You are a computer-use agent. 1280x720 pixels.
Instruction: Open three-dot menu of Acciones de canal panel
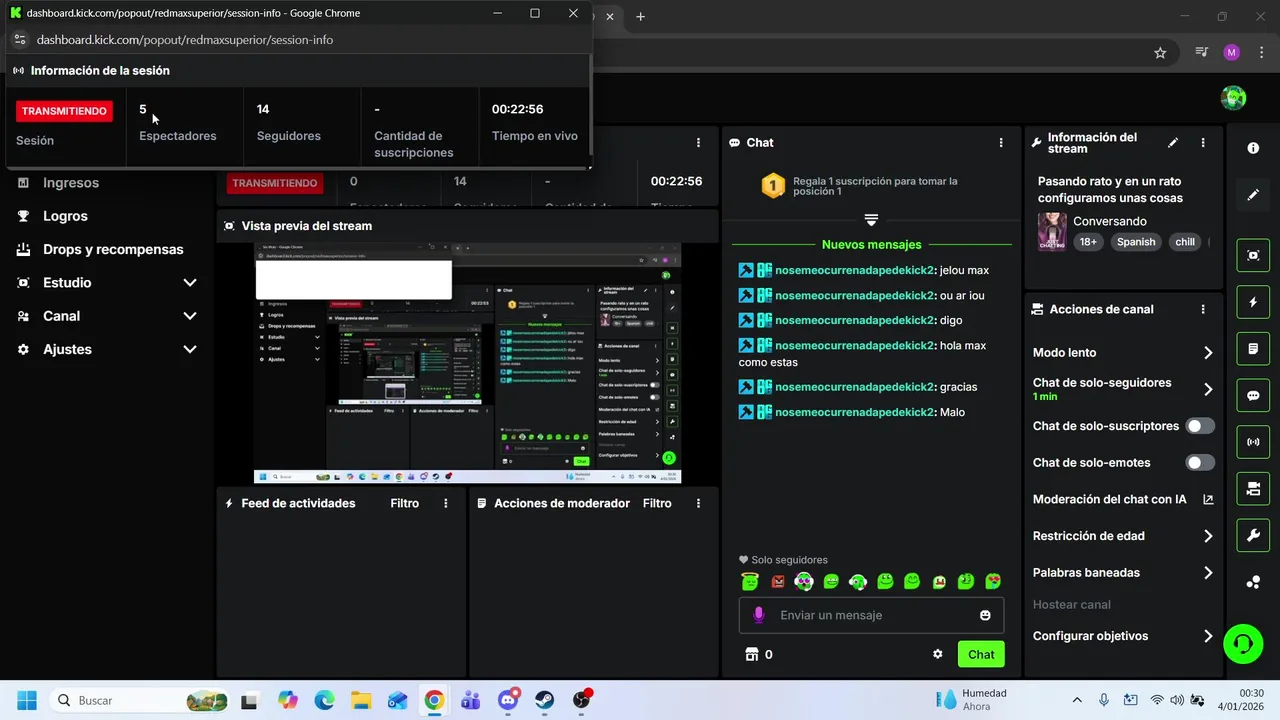(1203, 310)
